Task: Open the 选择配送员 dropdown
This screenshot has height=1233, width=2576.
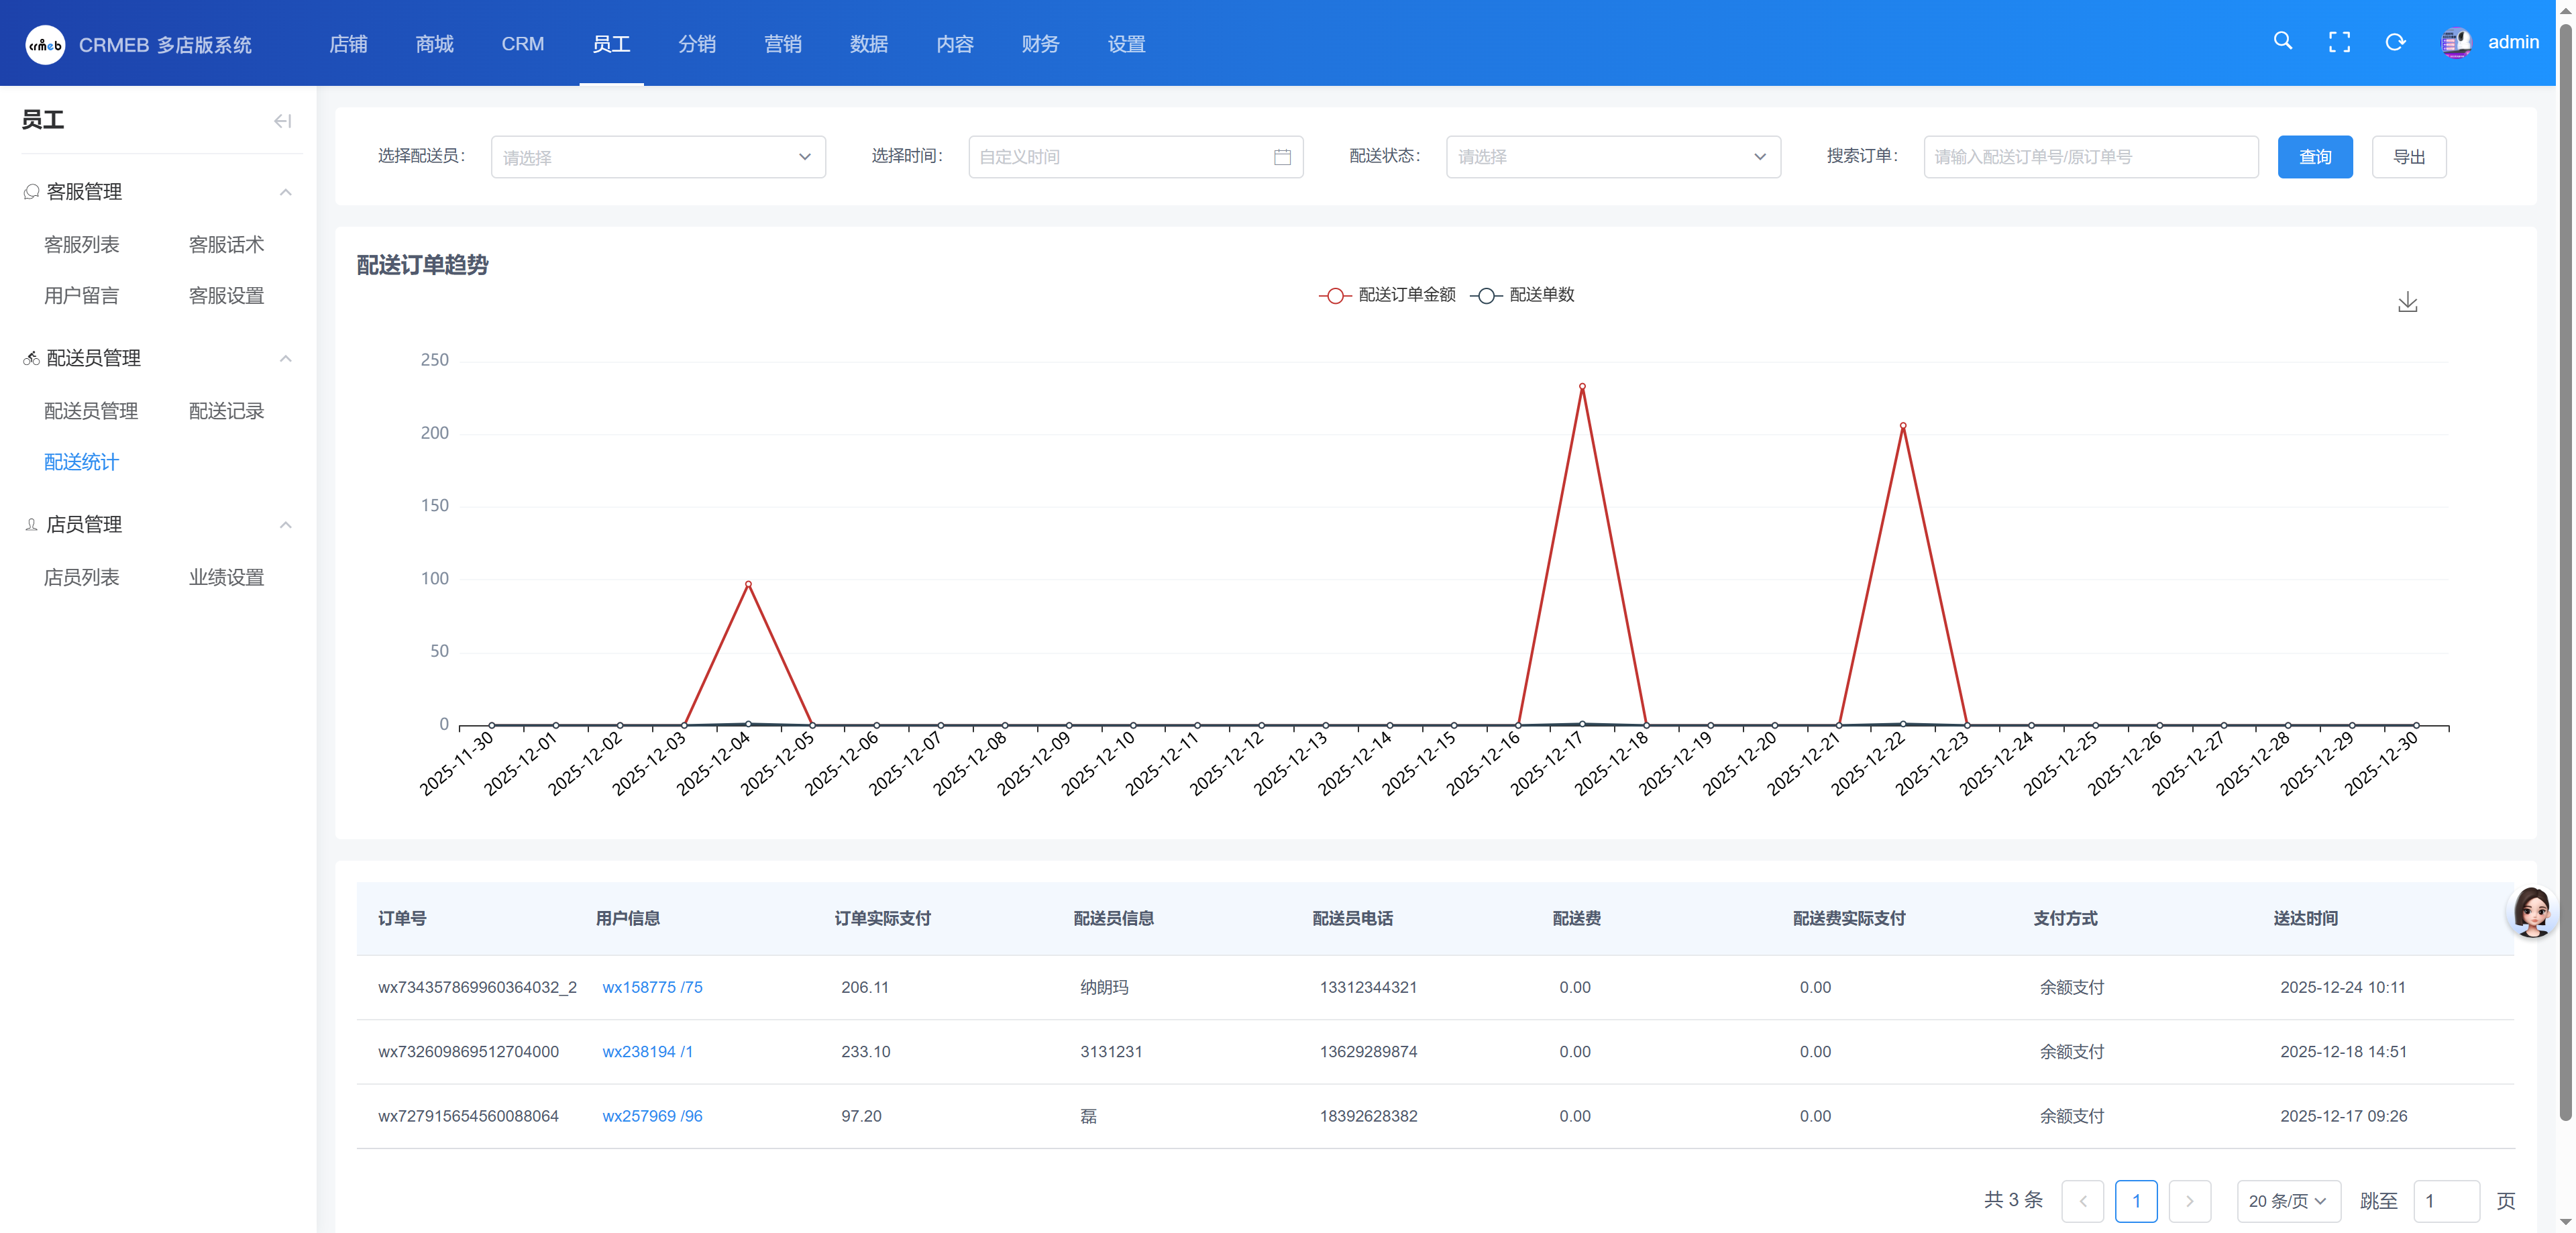Action: click(x=657, y=157)
